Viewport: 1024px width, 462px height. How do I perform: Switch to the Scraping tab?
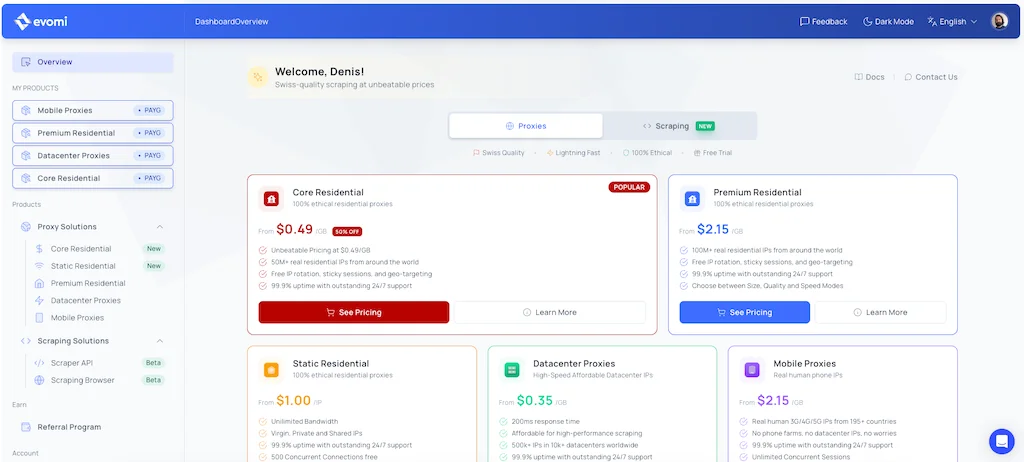(x=679, y=126)
